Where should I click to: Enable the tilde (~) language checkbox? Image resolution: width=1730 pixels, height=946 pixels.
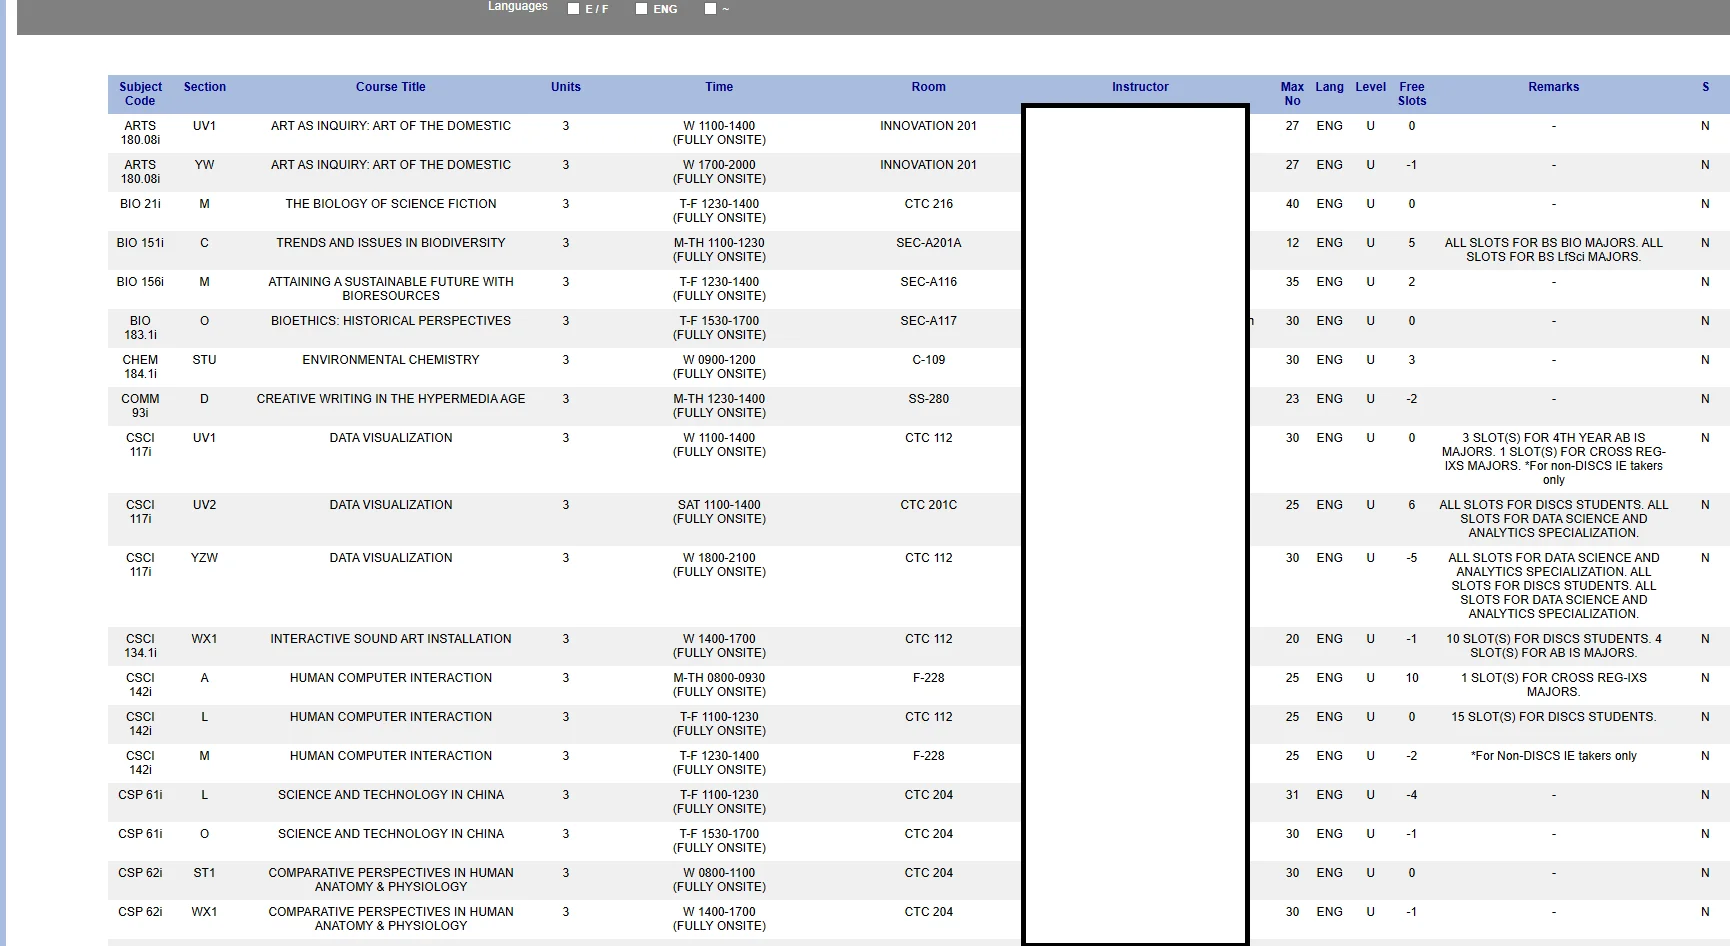click(x=710, y=9)
